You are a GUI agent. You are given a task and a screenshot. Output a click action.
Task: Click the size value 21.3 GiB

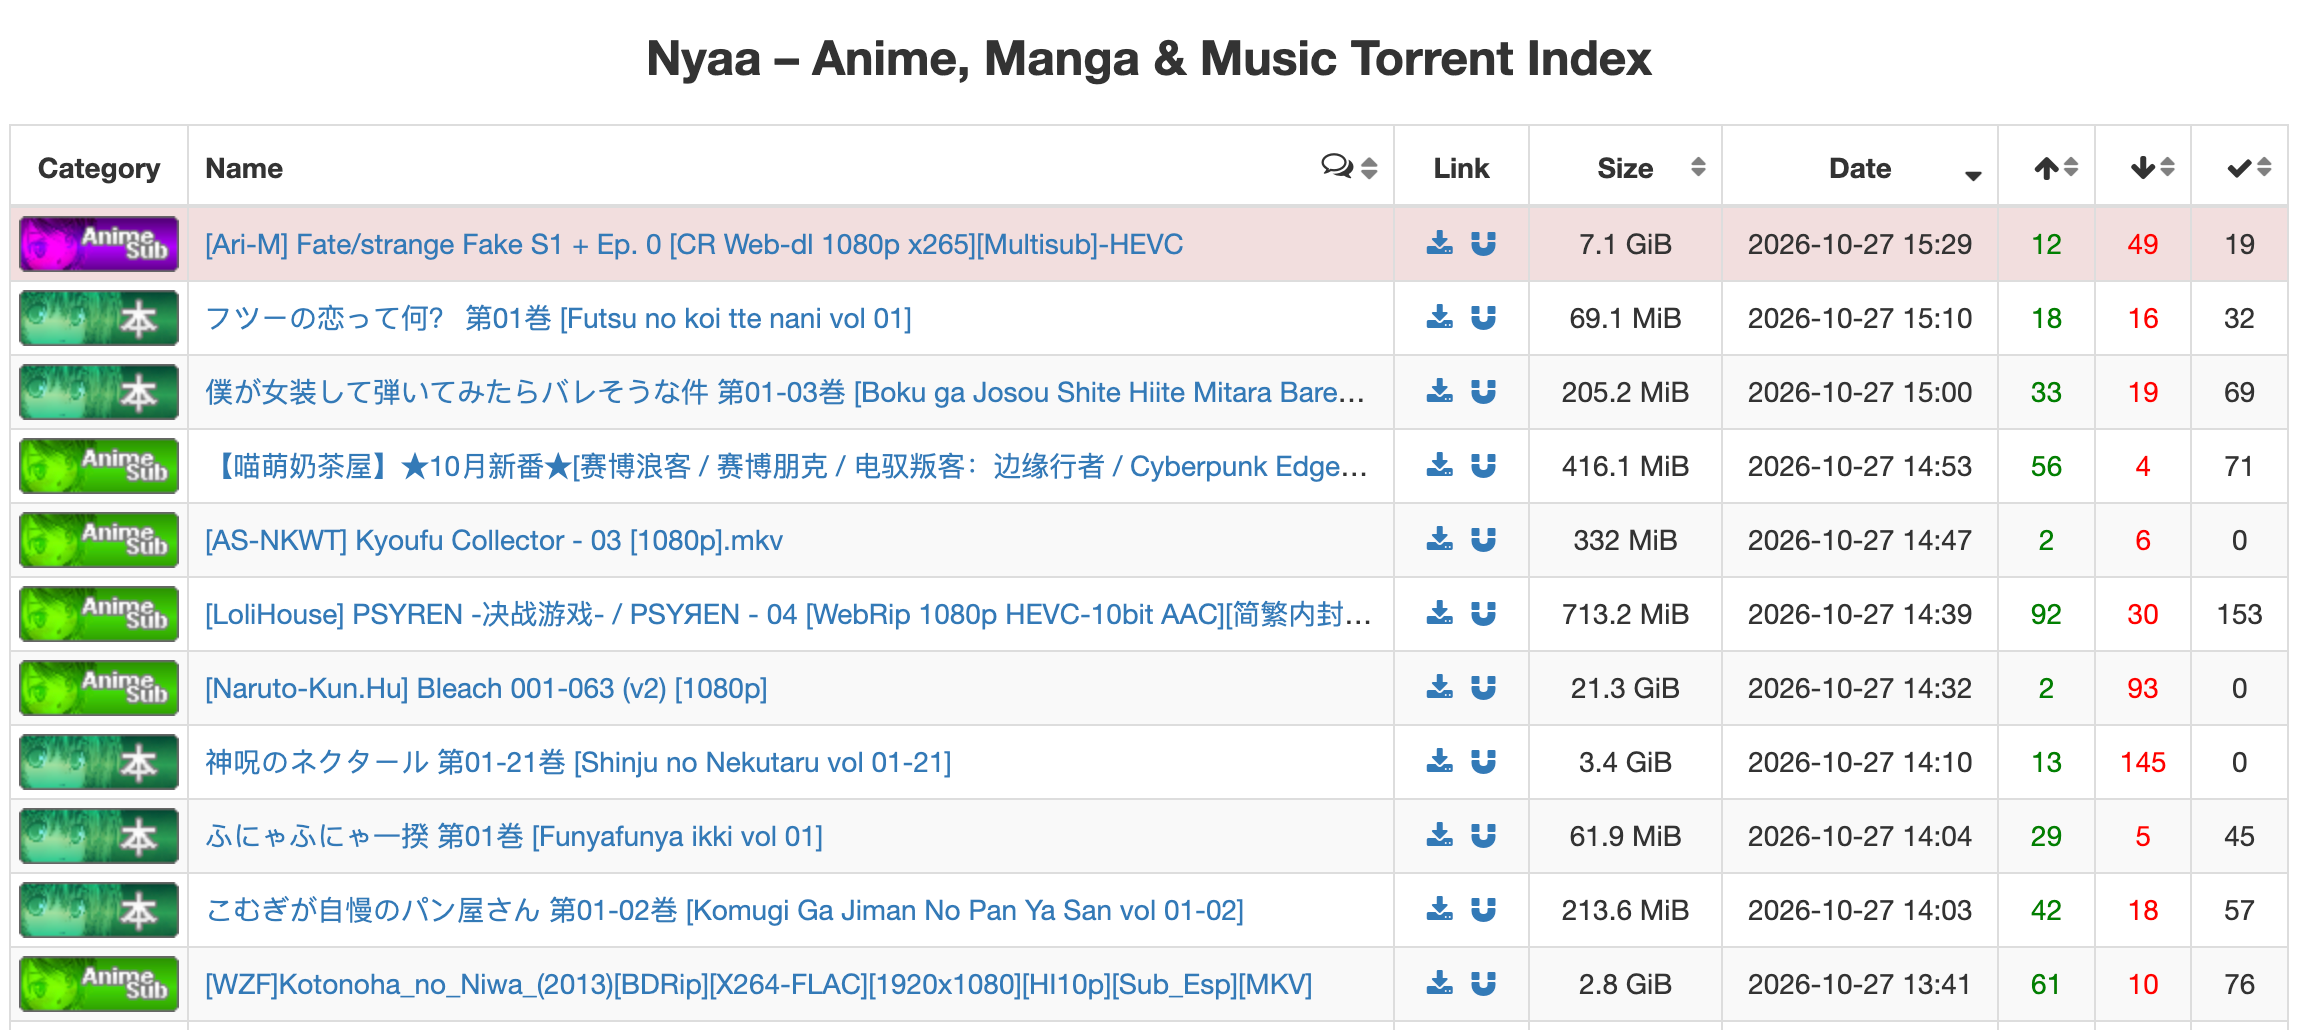pos(1625,688)
